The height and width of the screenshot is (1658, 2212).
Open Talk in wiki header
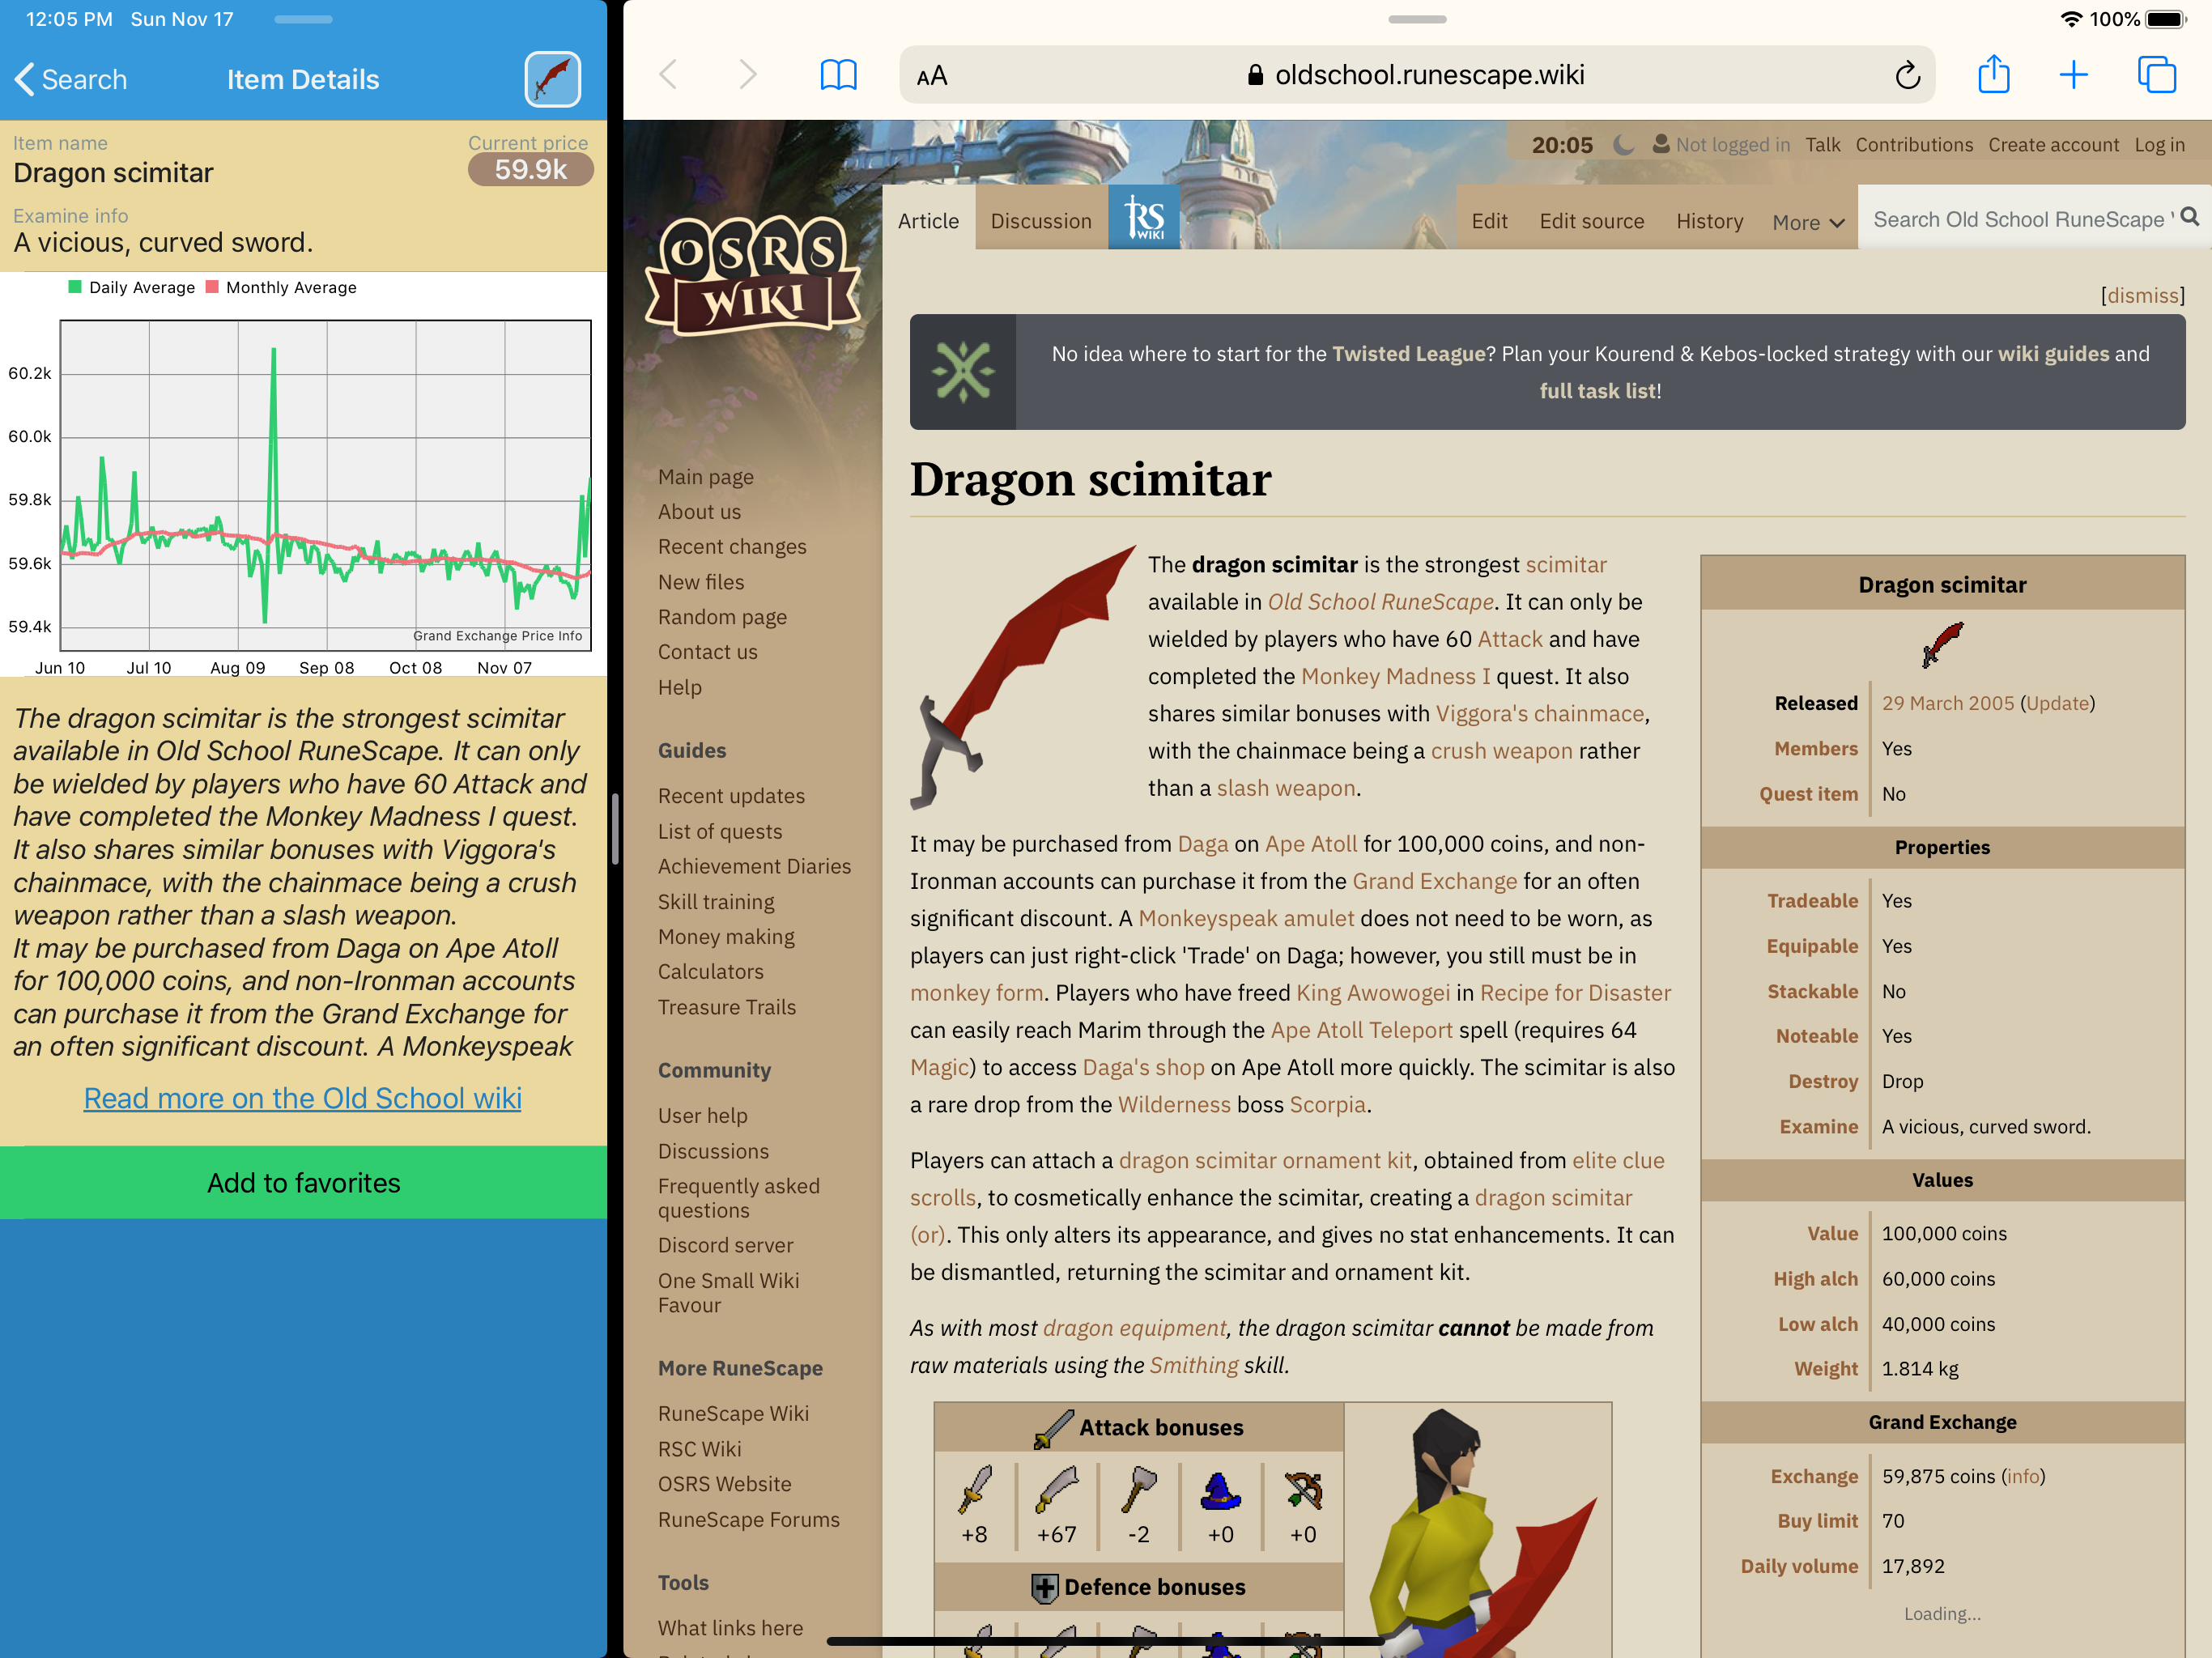pos(1822,145)
